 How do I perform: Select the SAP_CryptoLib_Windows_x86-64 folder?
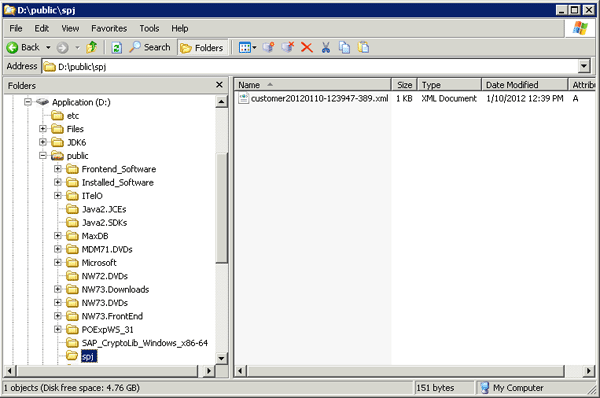pos(145,343)
